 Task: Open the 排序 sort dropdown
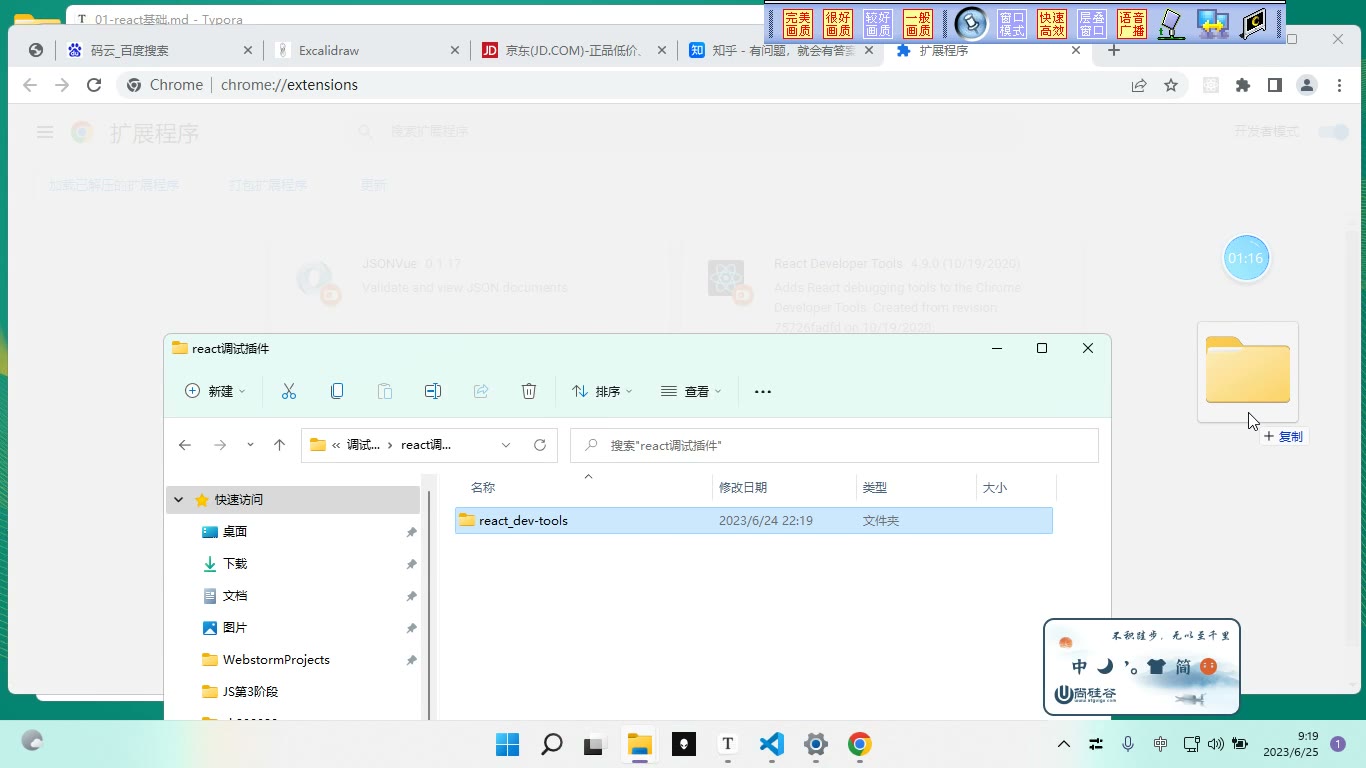tap(602, 391)
